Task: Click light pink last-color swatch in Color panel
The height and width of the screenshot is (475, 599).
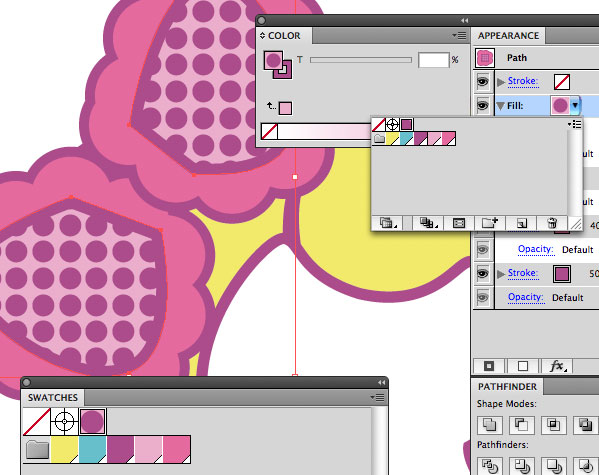Action: [285, 108]
